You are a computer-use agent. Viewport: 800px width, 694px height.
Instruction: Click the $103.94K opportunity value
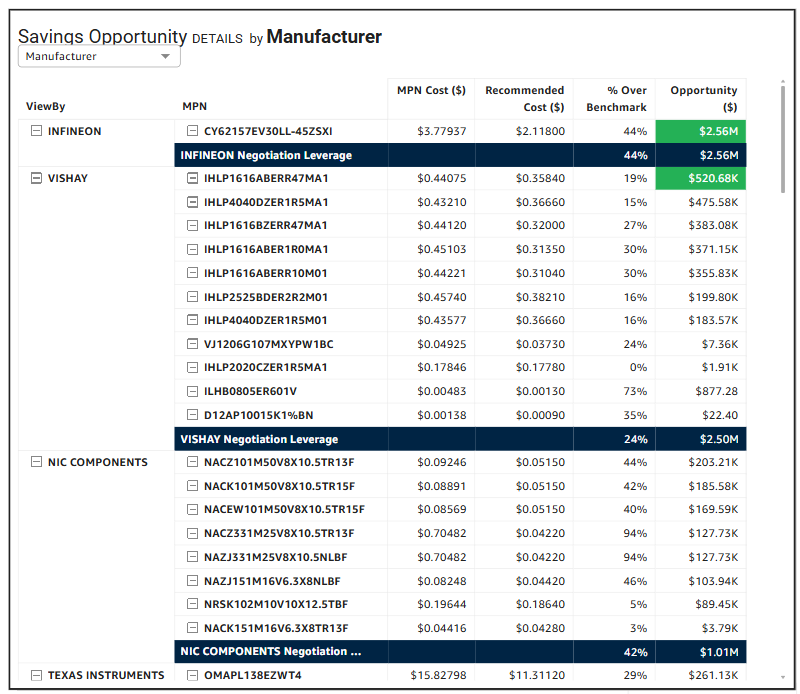(x=713, y=581)
